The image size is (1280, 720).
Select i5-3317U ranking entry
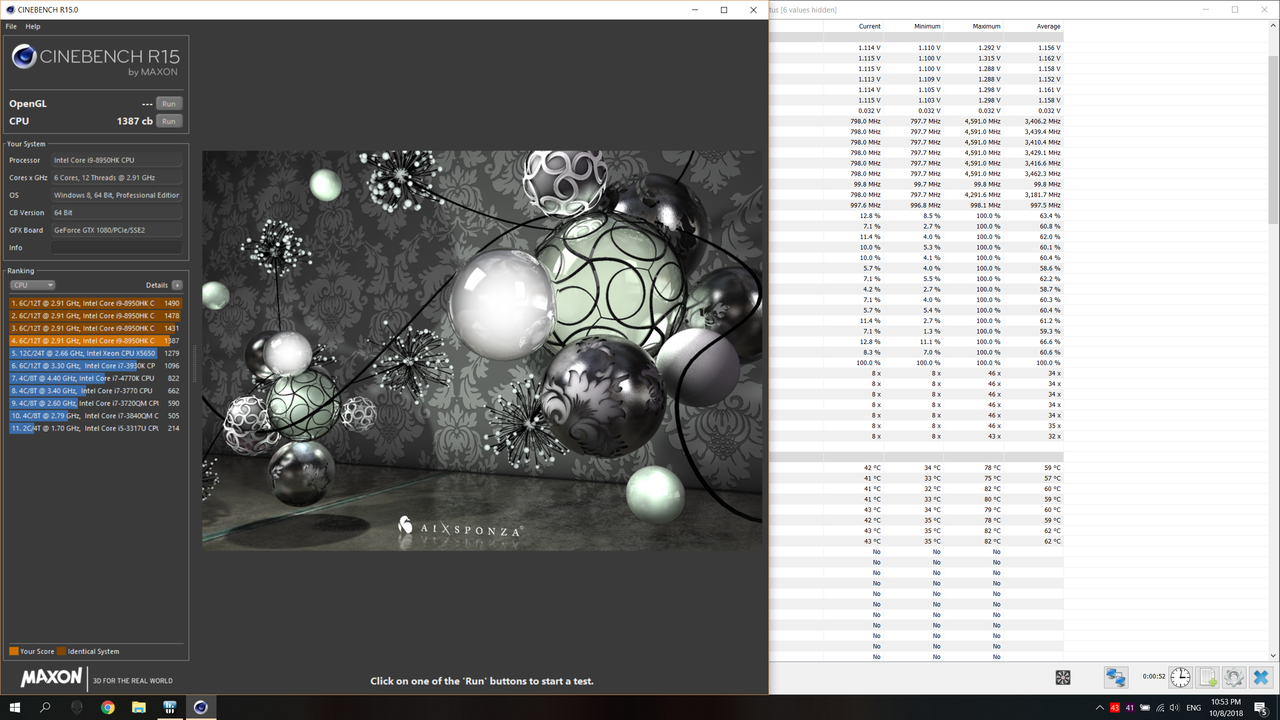point(96,428)
